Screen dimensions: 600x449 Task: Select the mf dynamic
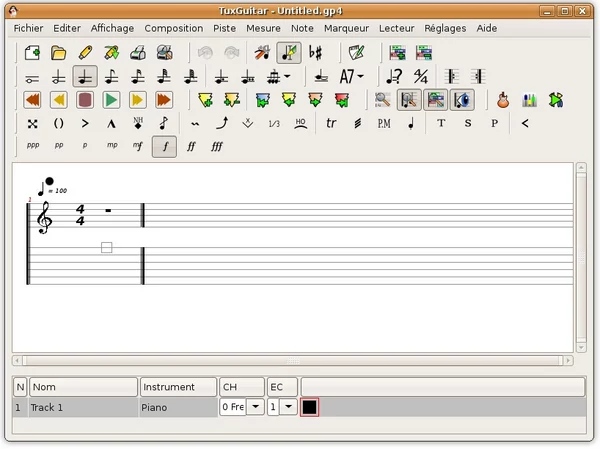138,146
